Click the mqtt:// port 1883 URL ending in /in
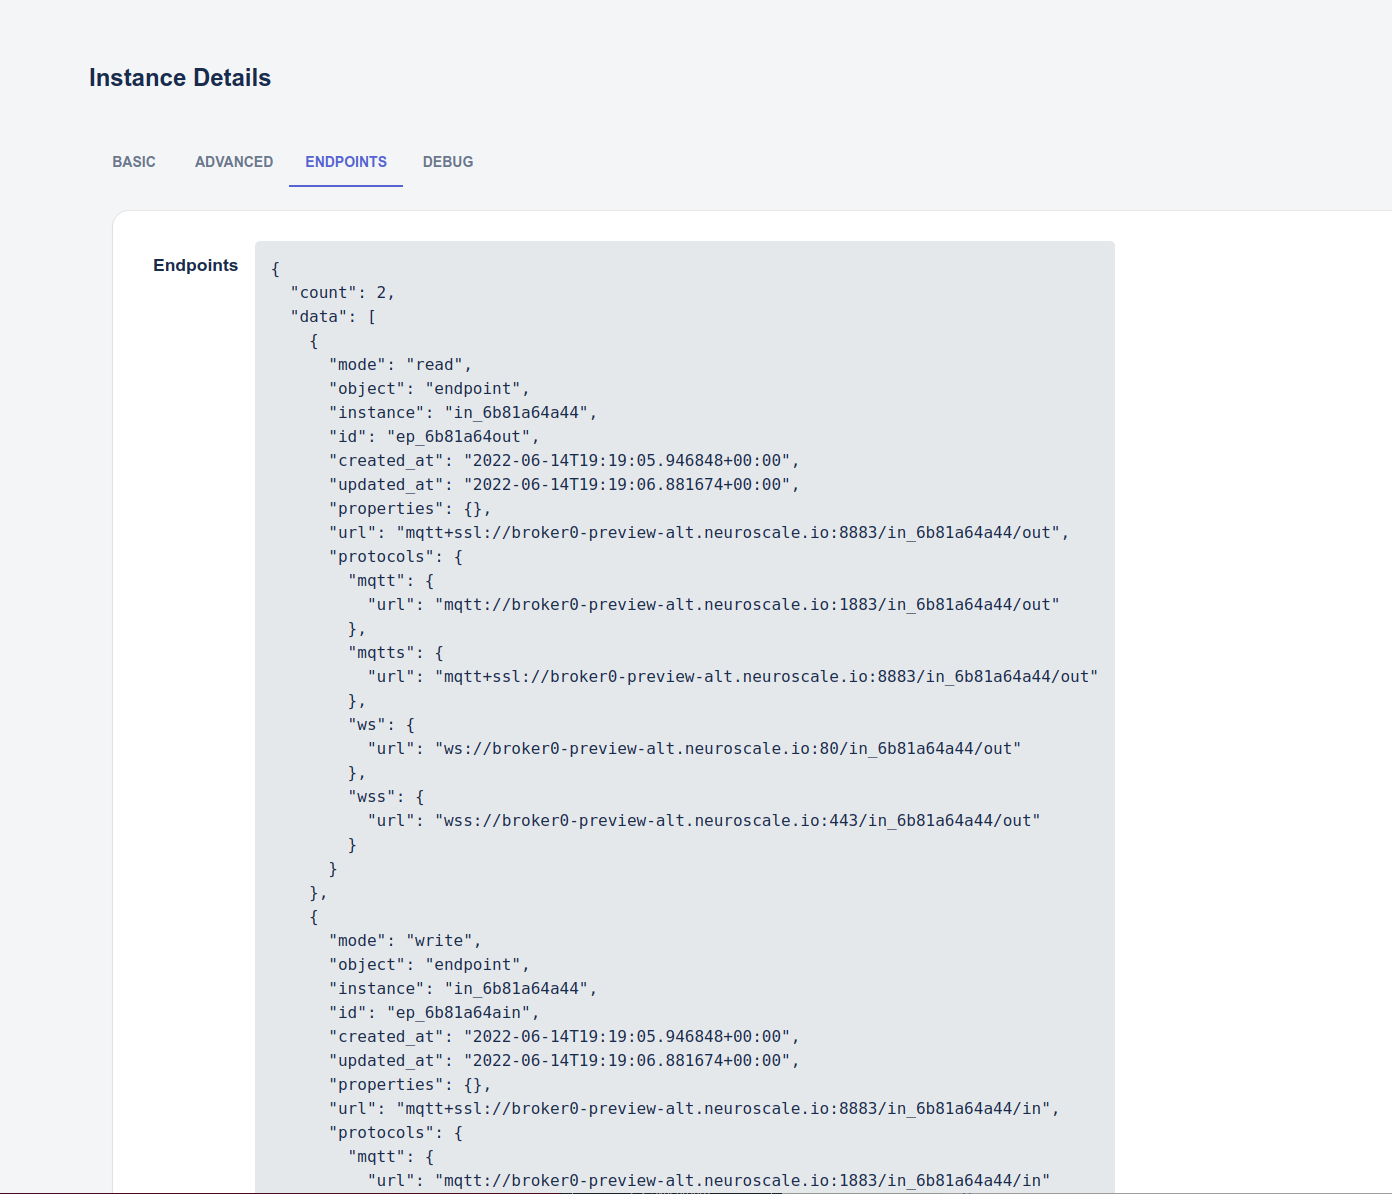 pyautogui.click(x=709, y=1181)
